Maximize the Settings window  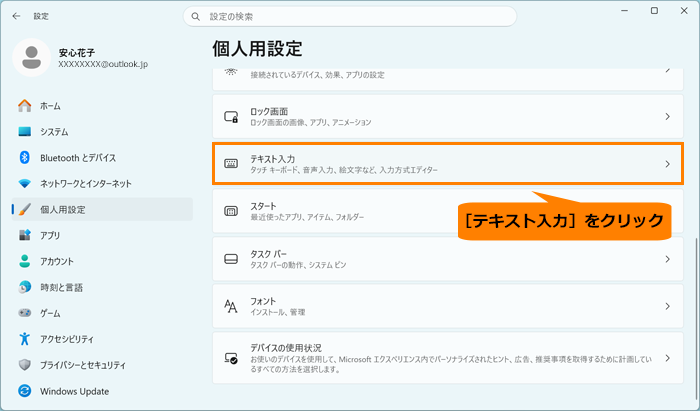coord(654,11)
